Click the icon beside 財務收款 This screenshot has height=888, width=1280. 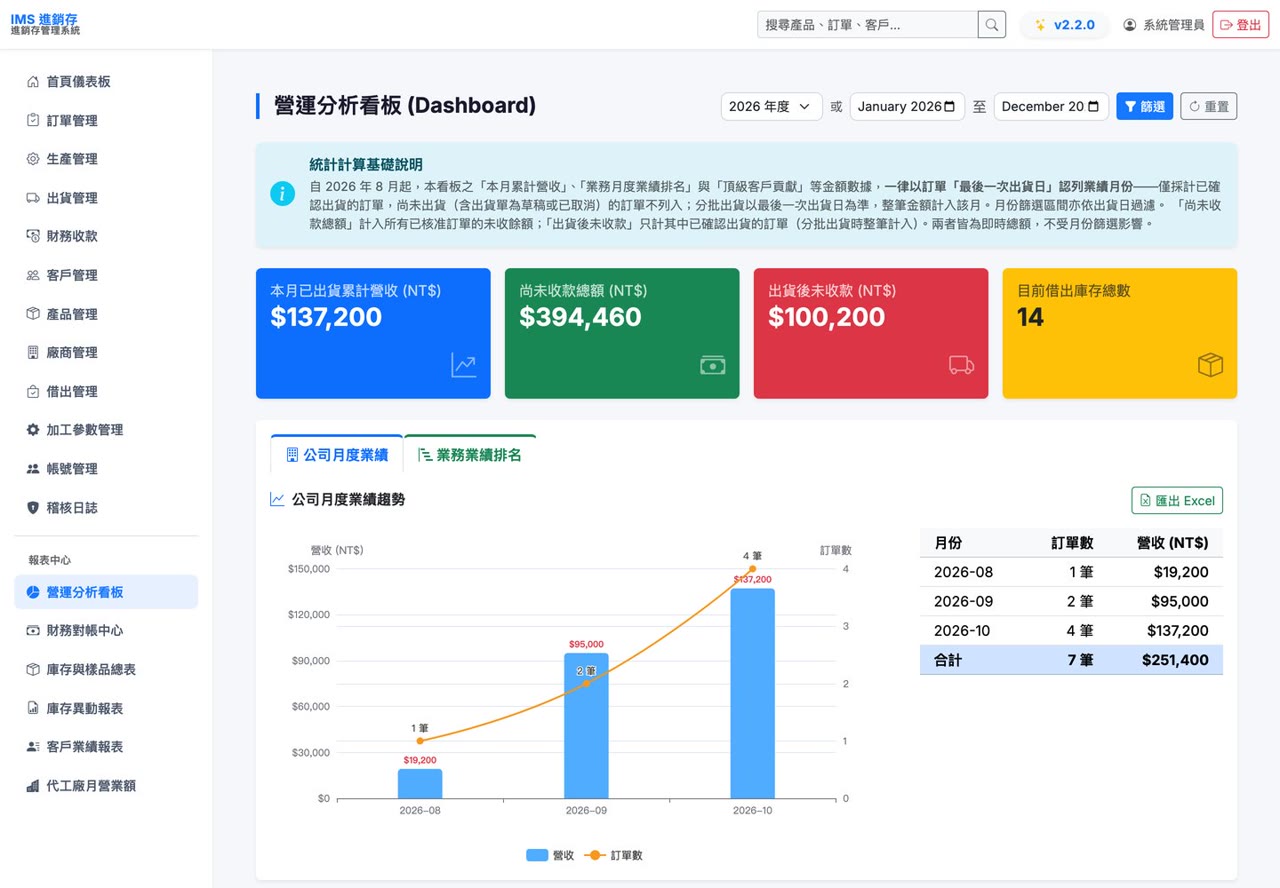pyautogui.click(x=33, y=236)
